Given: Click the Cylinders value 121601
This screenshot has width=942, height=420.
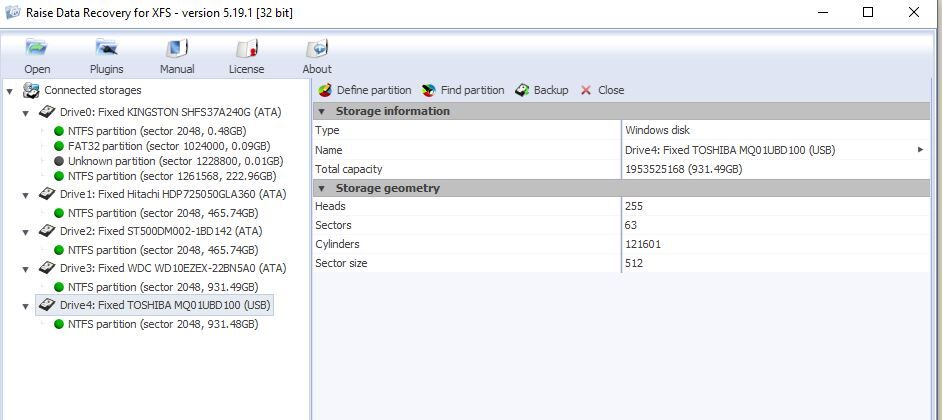Looking at the screenshot, I should pyautogui.click(x=643, y=245).
